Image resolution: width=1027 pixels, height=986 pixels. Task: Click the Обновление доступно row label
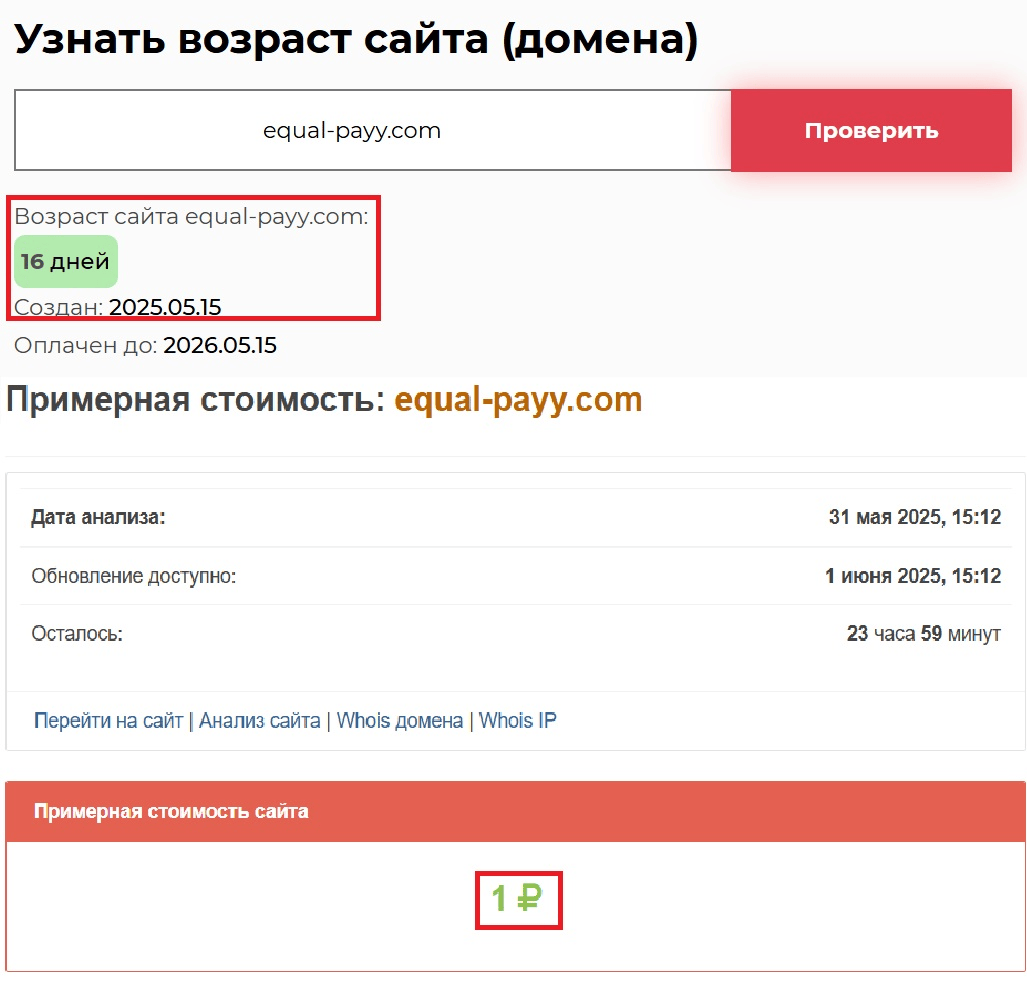(133, 576)
